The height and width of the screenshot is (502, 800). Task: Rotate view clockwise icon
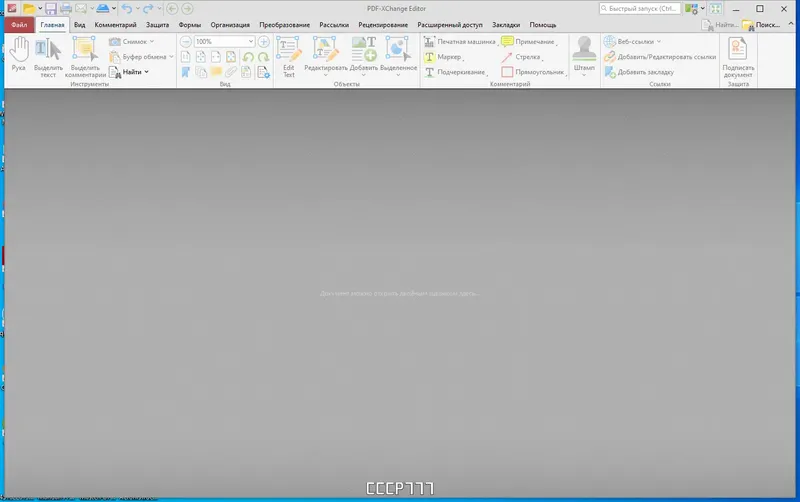263,57
